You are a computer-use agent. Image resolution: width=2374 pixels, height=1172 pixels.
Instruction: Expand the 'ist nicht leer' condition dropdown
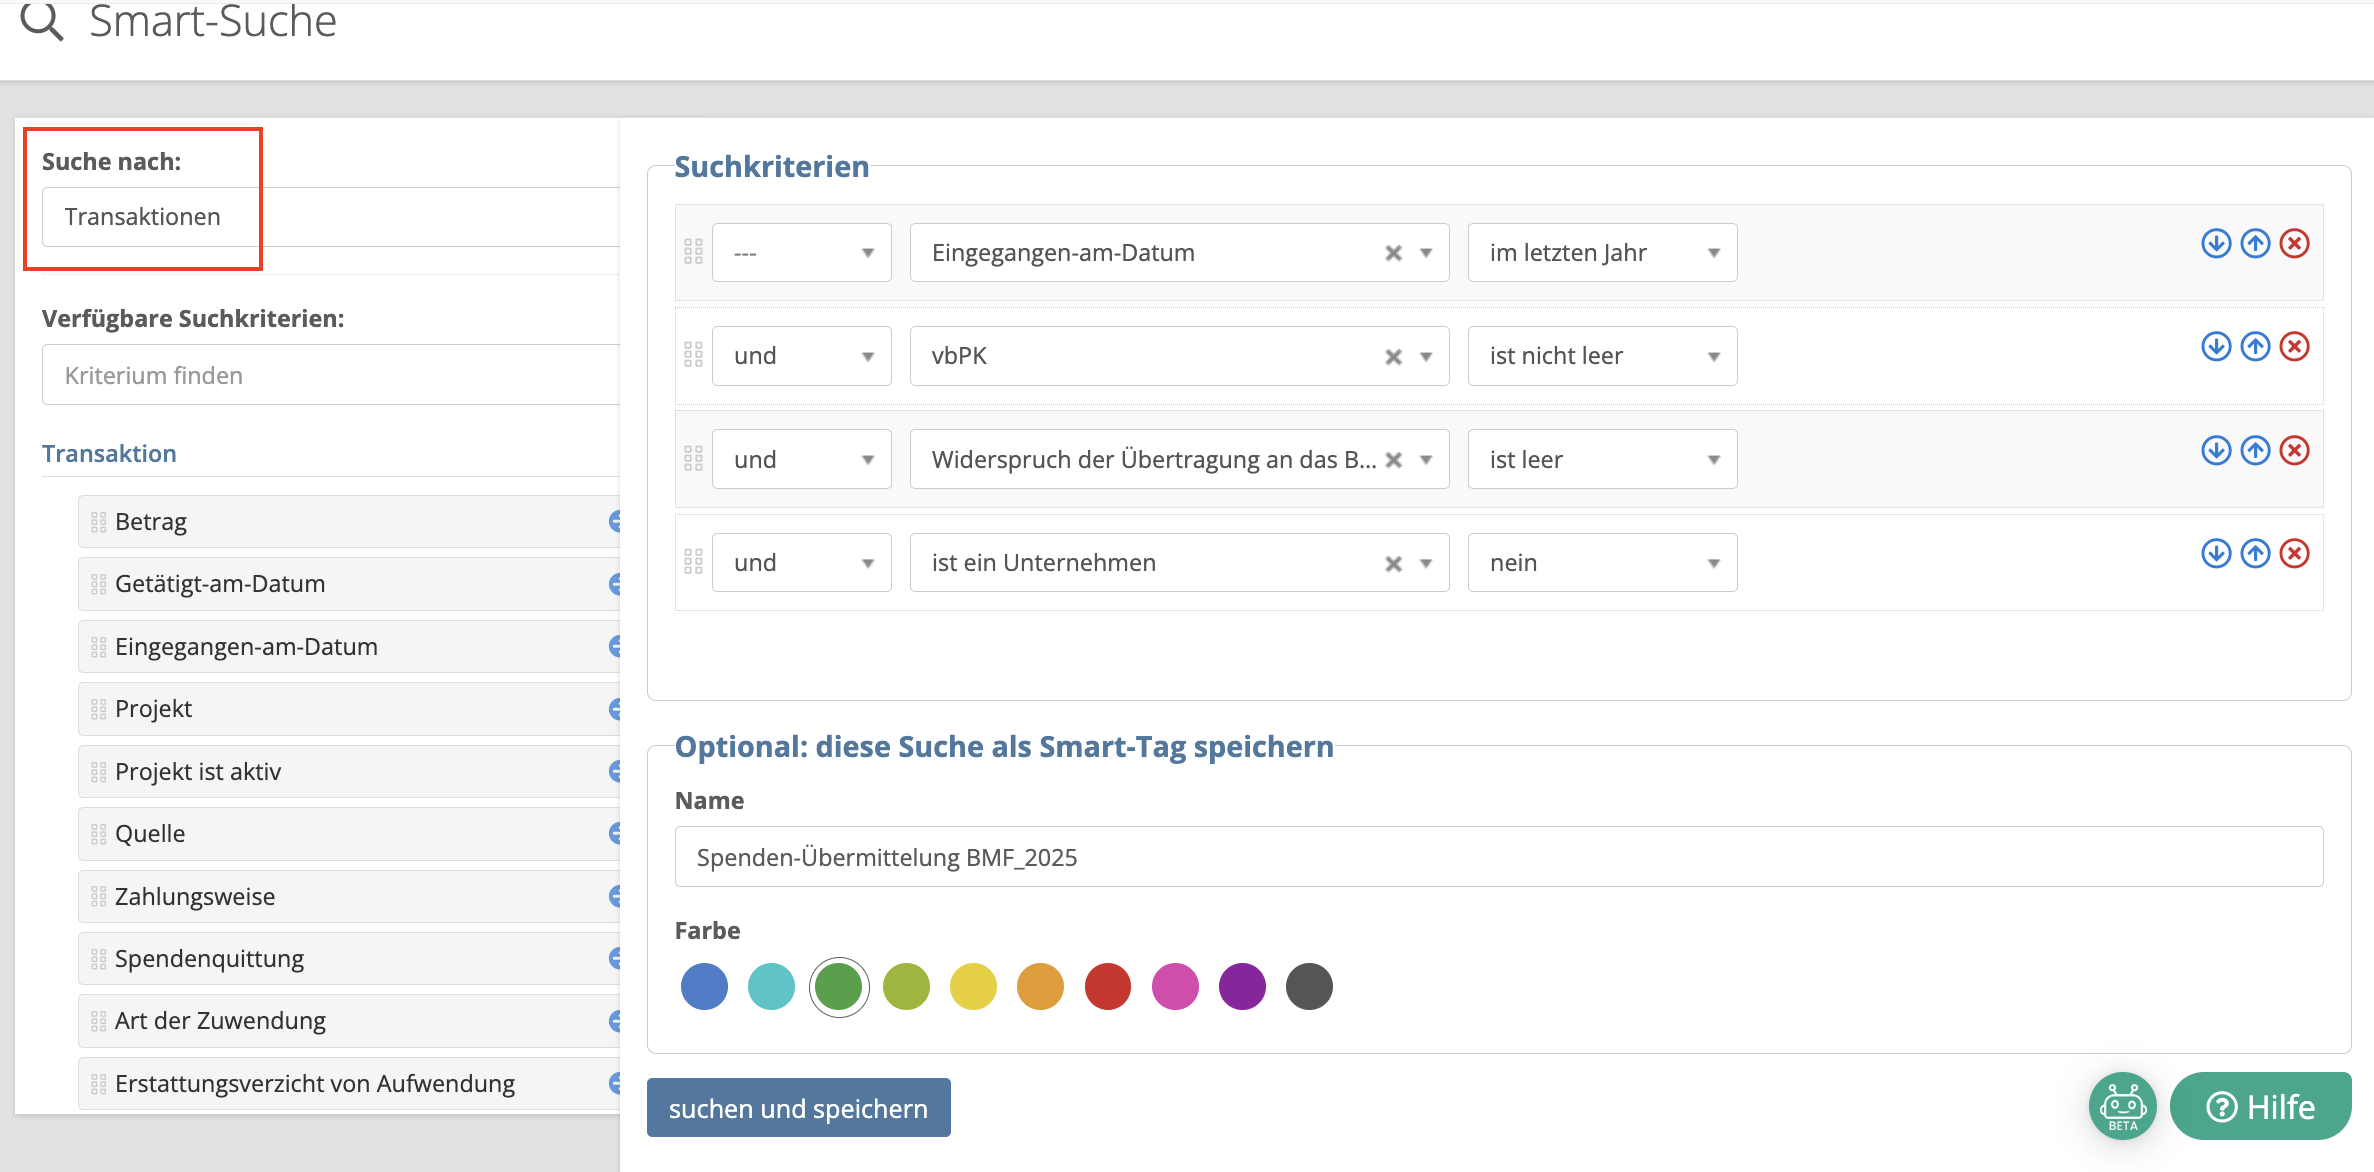(x=1602, y=356)
